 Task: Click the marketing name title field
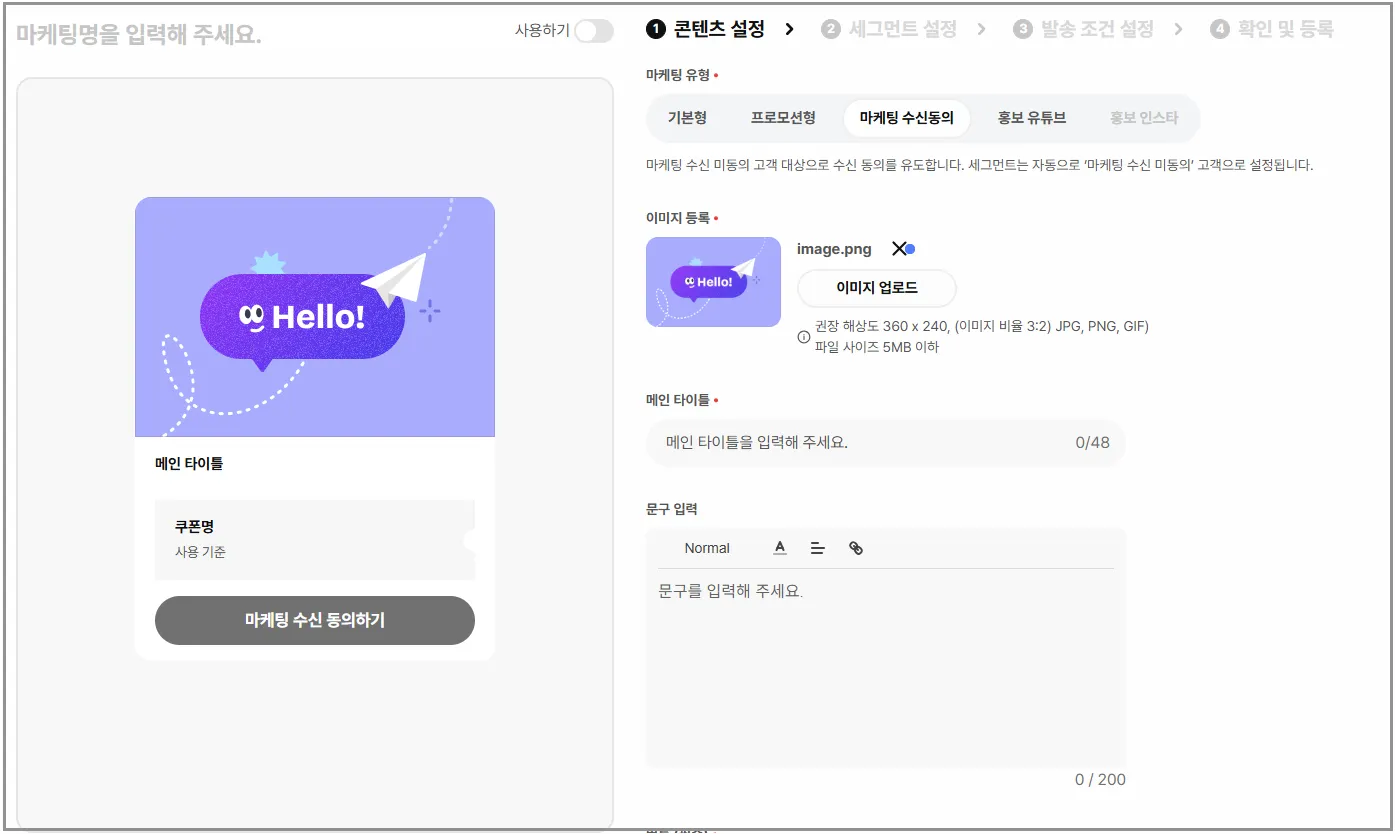coord(139,36)
